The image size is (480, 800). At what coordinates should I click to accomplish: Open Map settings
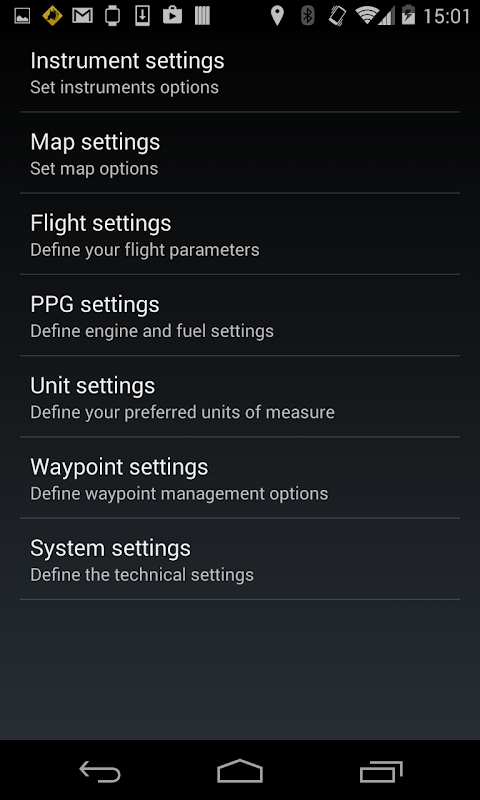[x=240, y=153]
